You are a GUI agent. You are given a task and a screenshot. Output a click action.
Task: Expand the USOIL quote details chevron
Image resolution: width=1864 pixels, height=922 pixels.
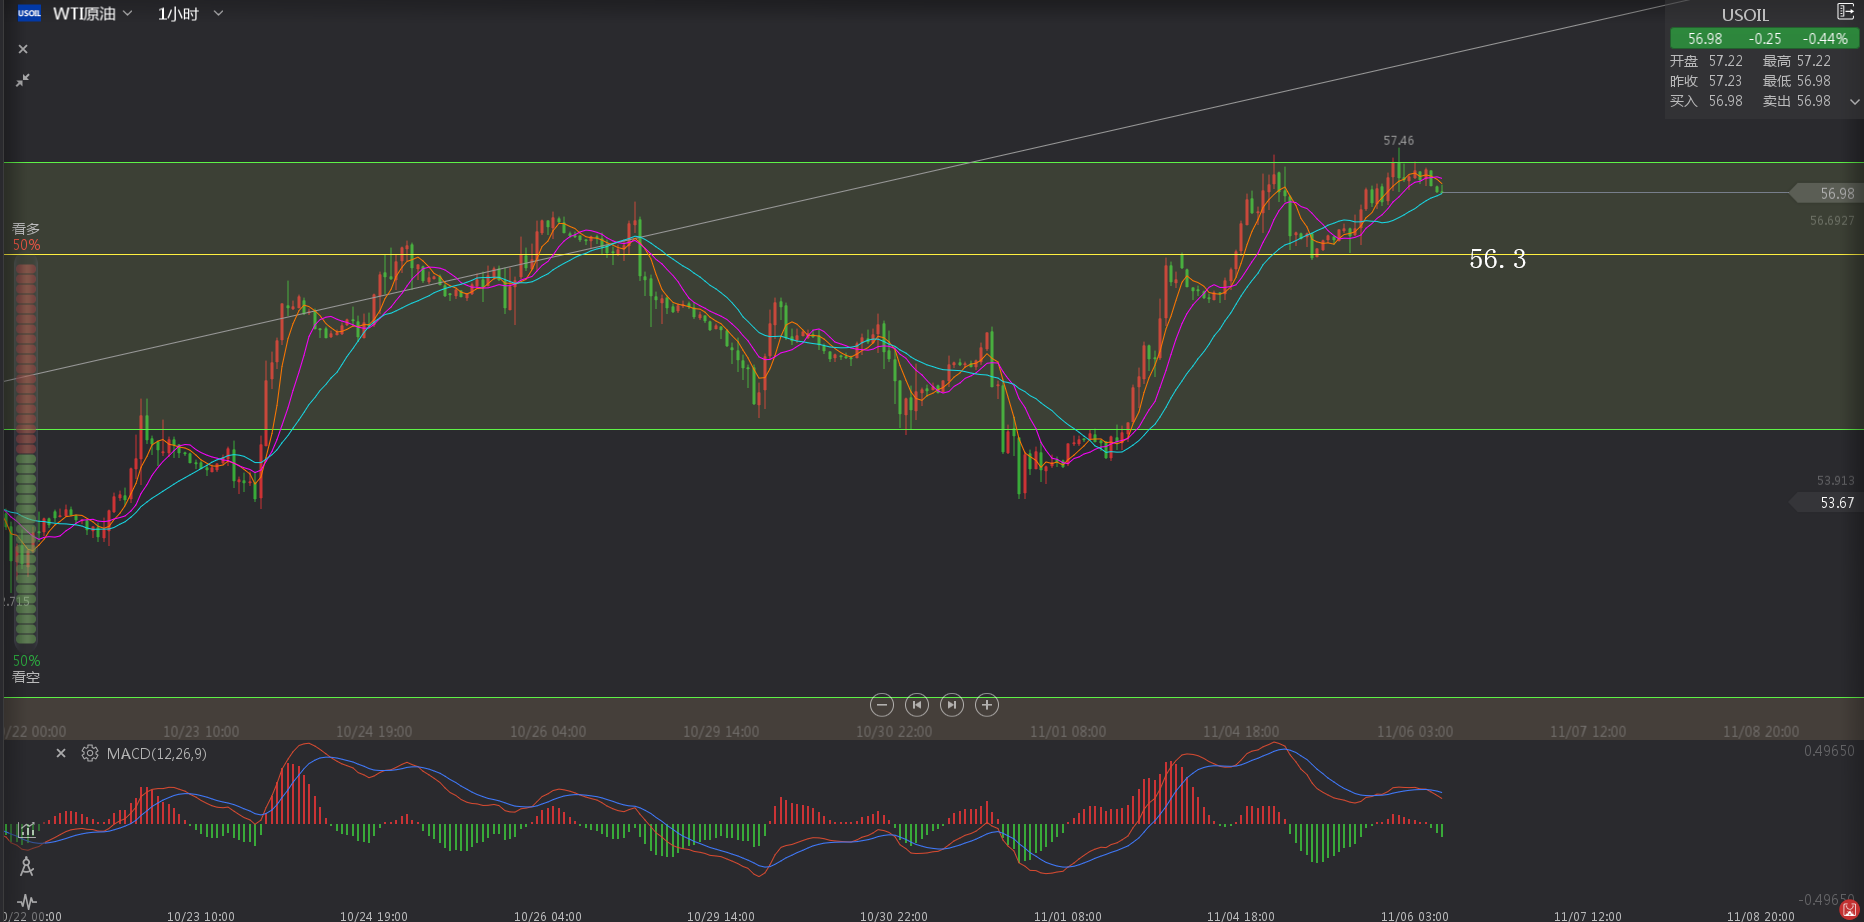coord(1854,102)
